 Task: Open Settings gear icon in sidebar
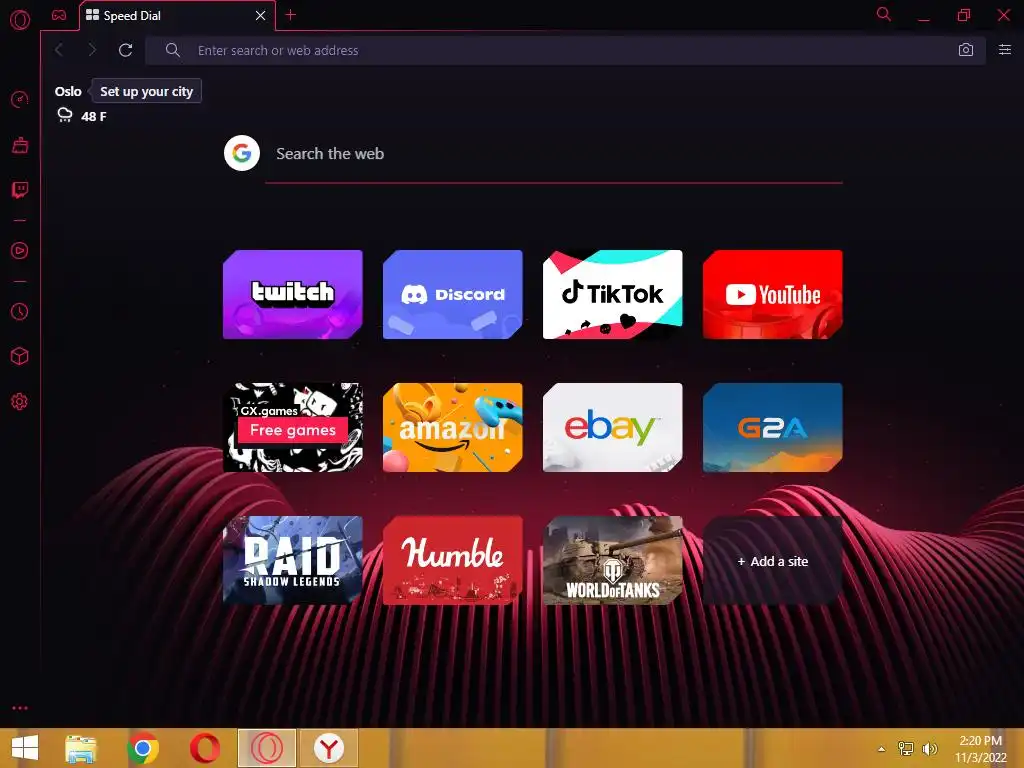pos(20,402)
